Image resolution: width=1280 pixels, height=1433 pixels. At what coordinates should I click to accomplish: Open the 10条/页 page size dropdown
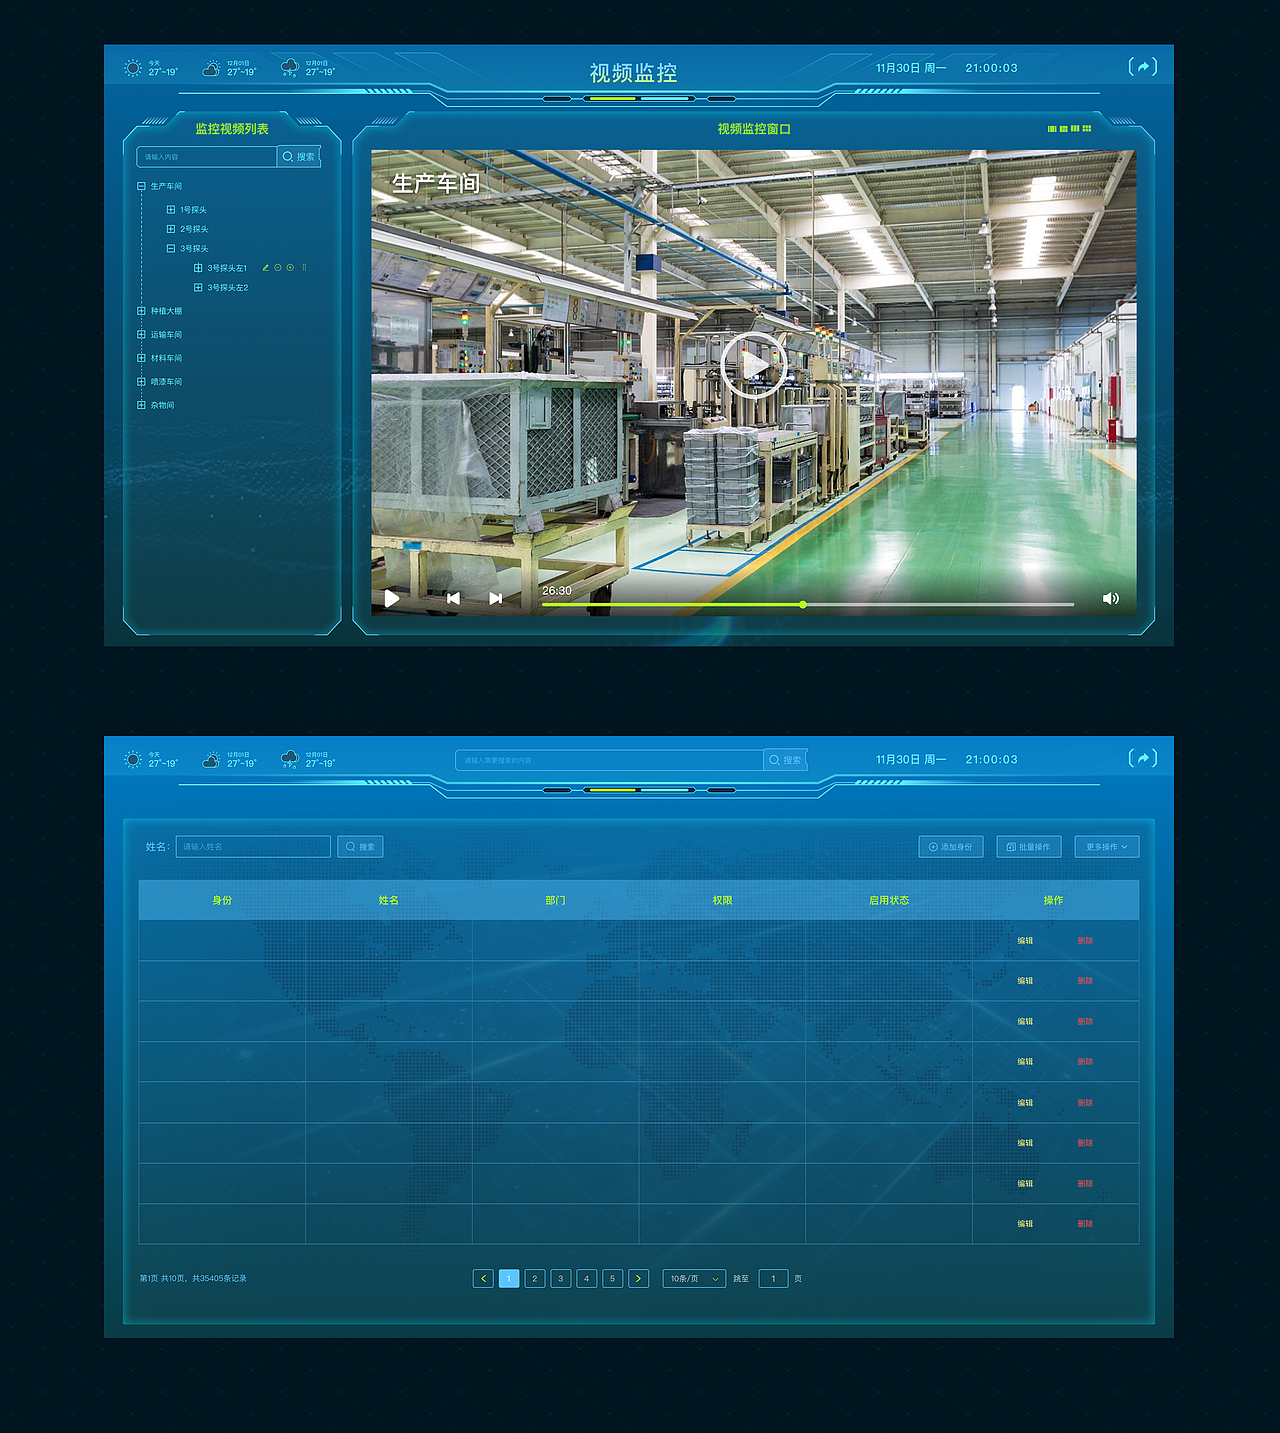tap(694, 1278)
